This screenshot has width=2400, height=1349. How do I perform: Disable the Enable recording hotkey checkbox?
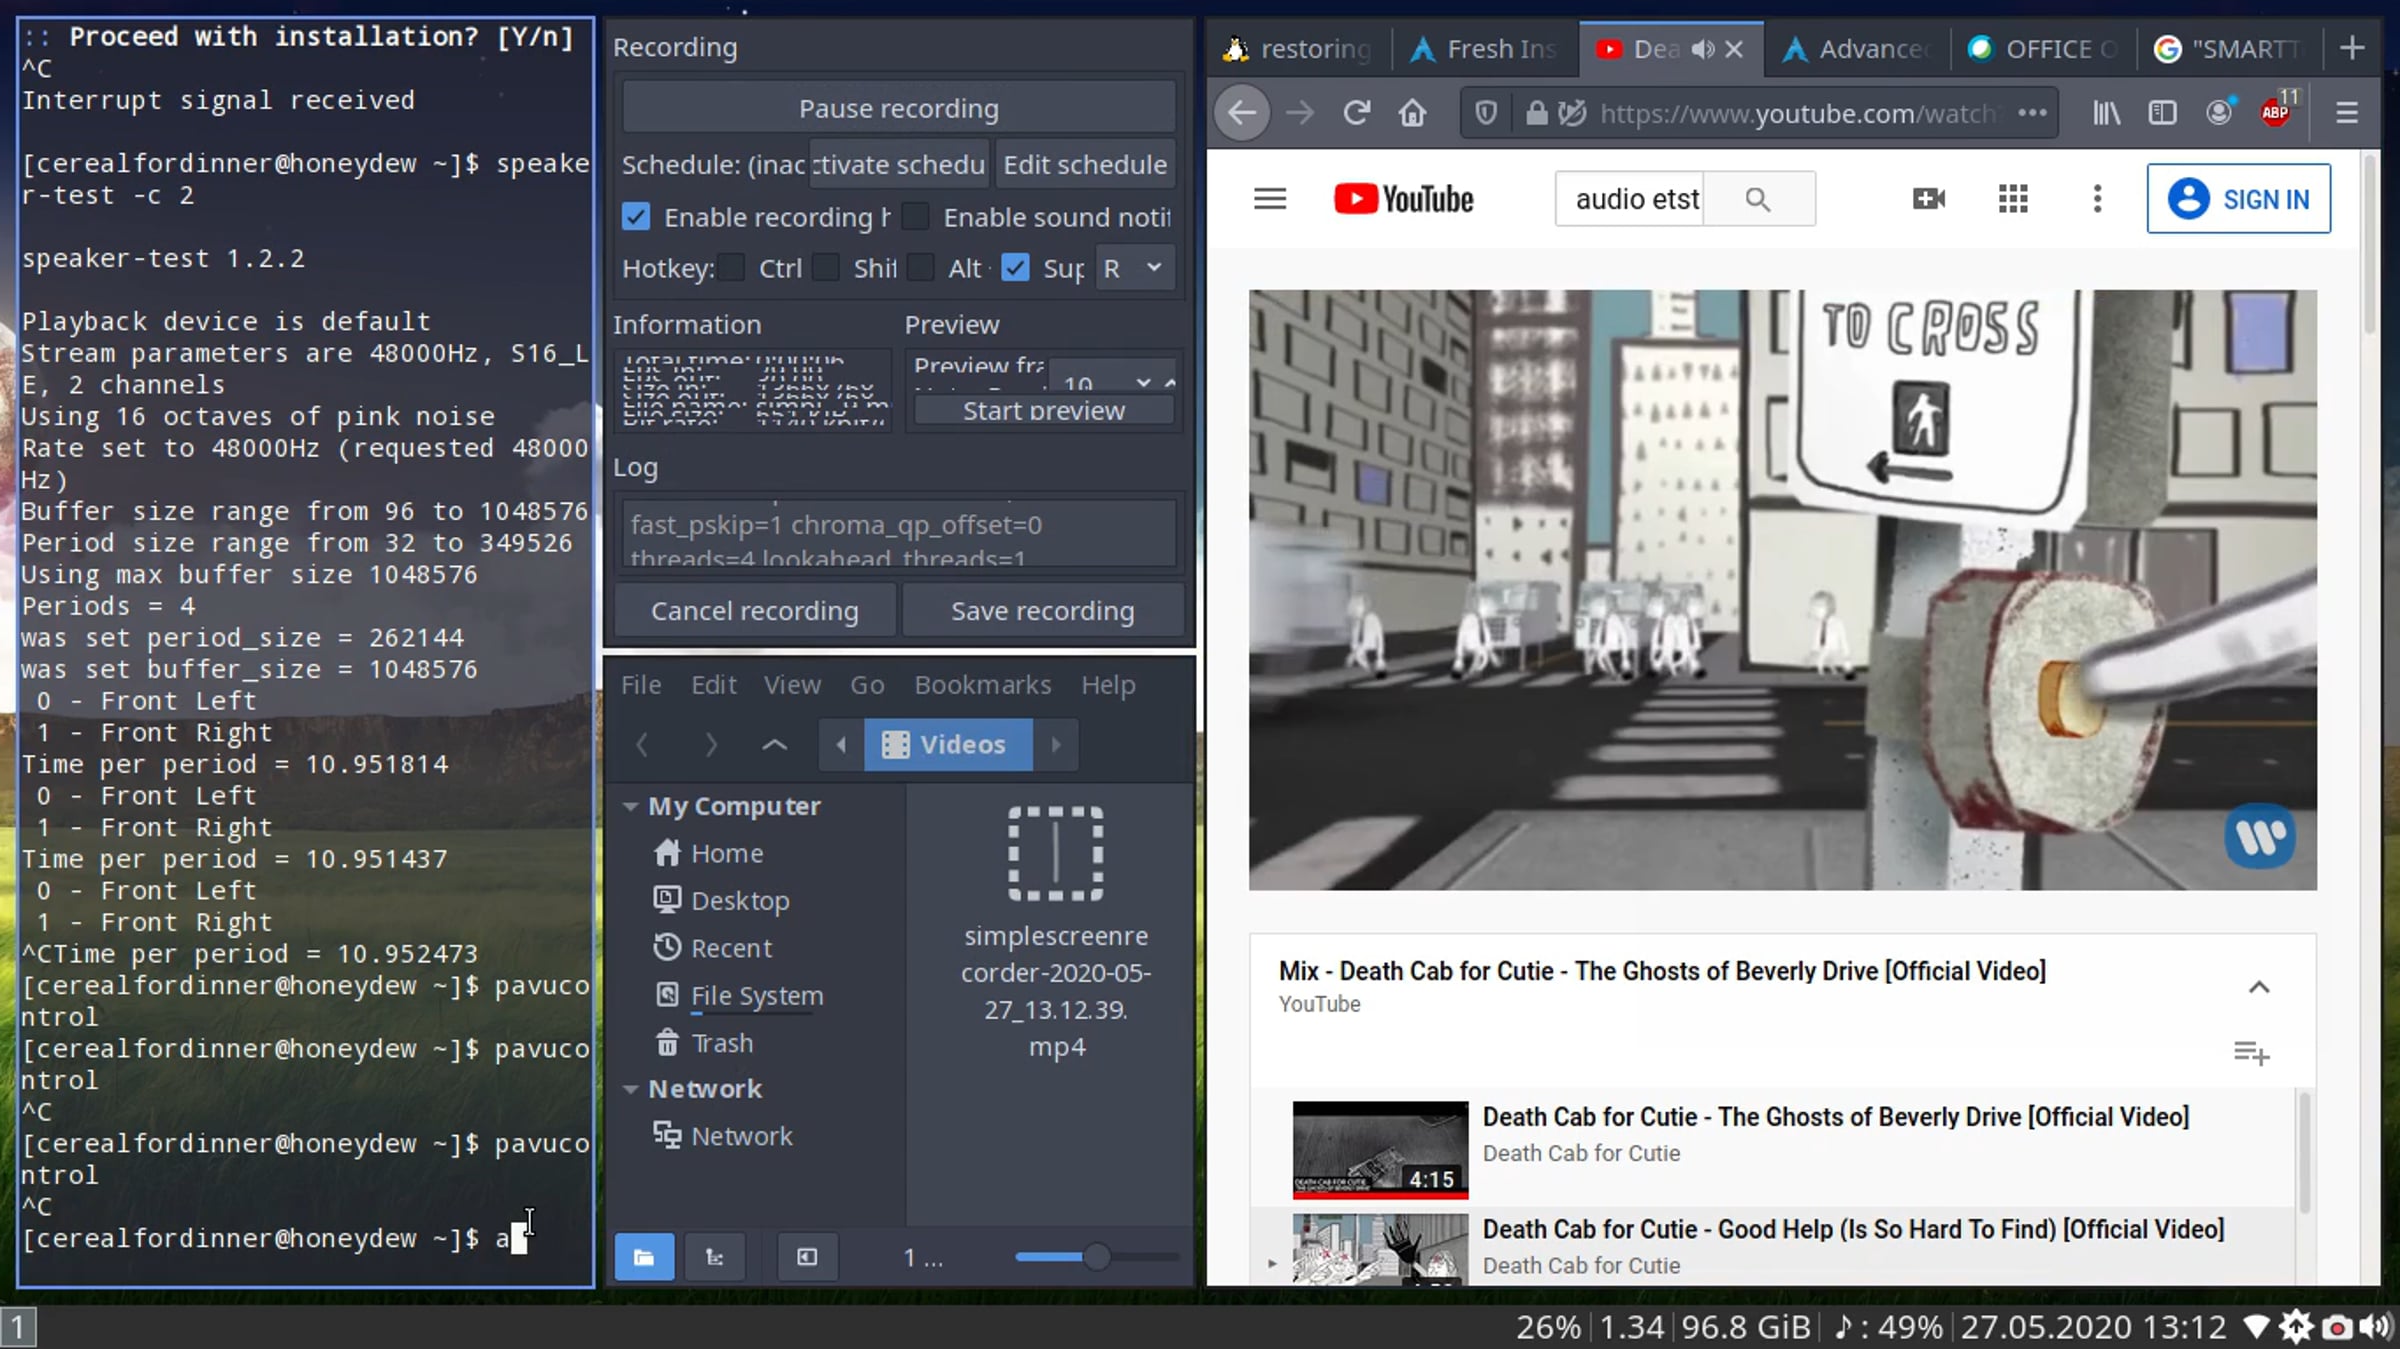point(636,217)
